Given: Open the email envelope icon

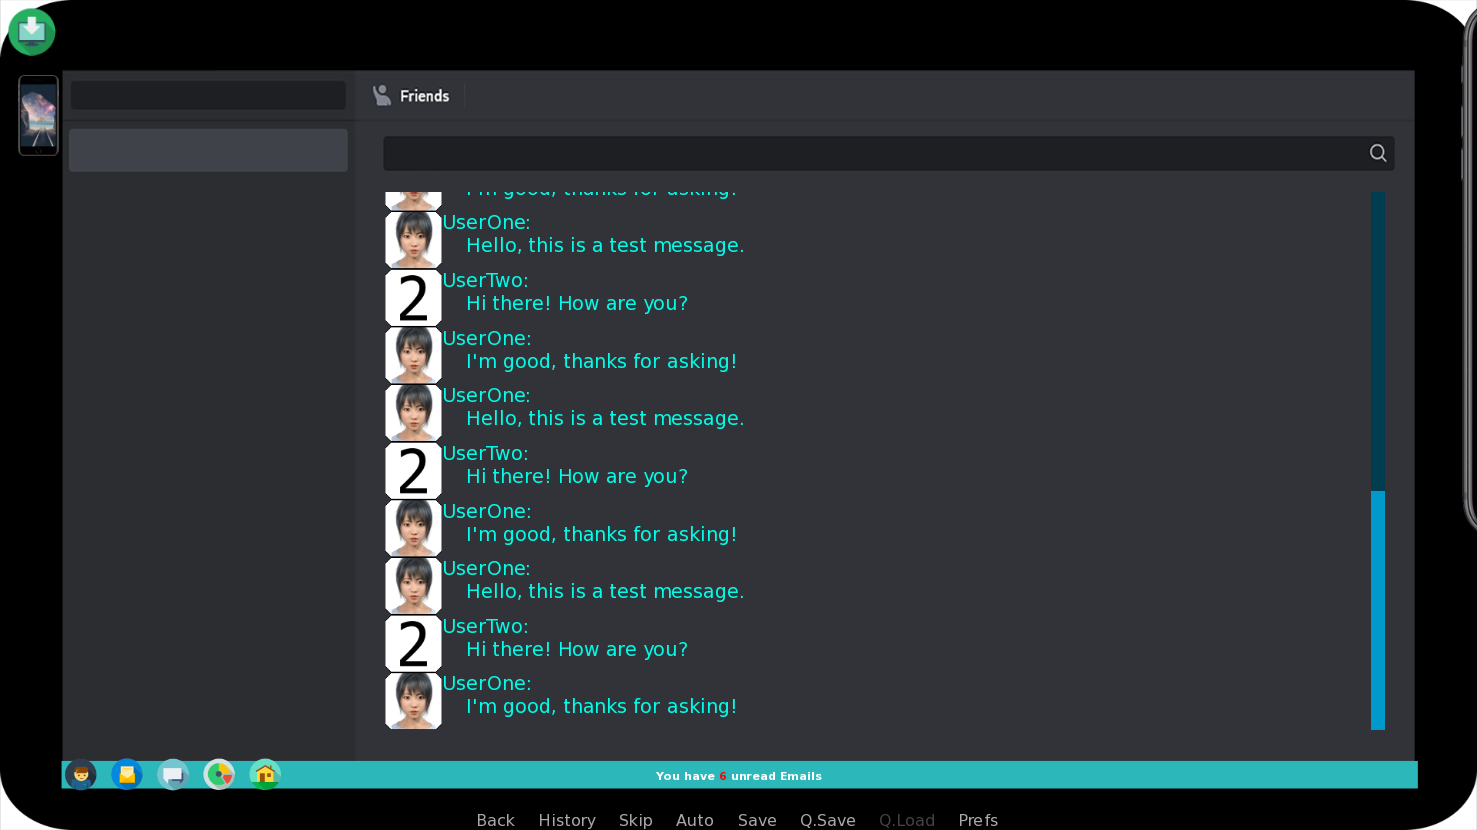Looking at the screenshot, I should click(127, 774).
